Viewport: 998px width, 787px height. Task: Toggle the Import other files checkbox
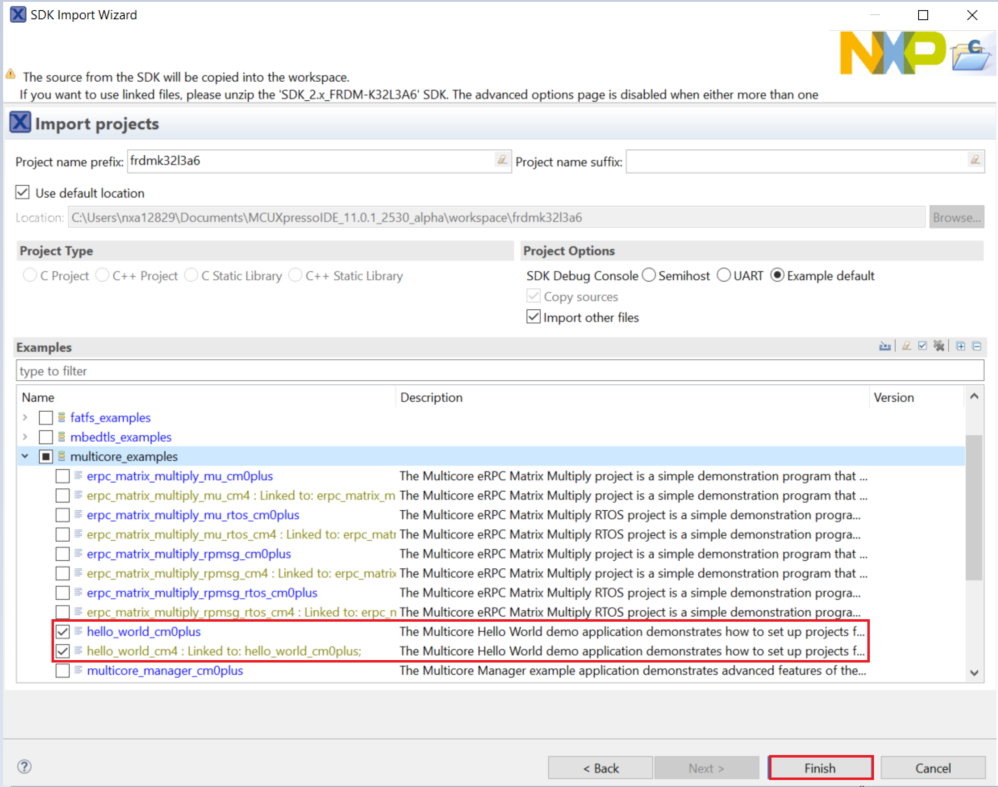click(x=534, y=317)
